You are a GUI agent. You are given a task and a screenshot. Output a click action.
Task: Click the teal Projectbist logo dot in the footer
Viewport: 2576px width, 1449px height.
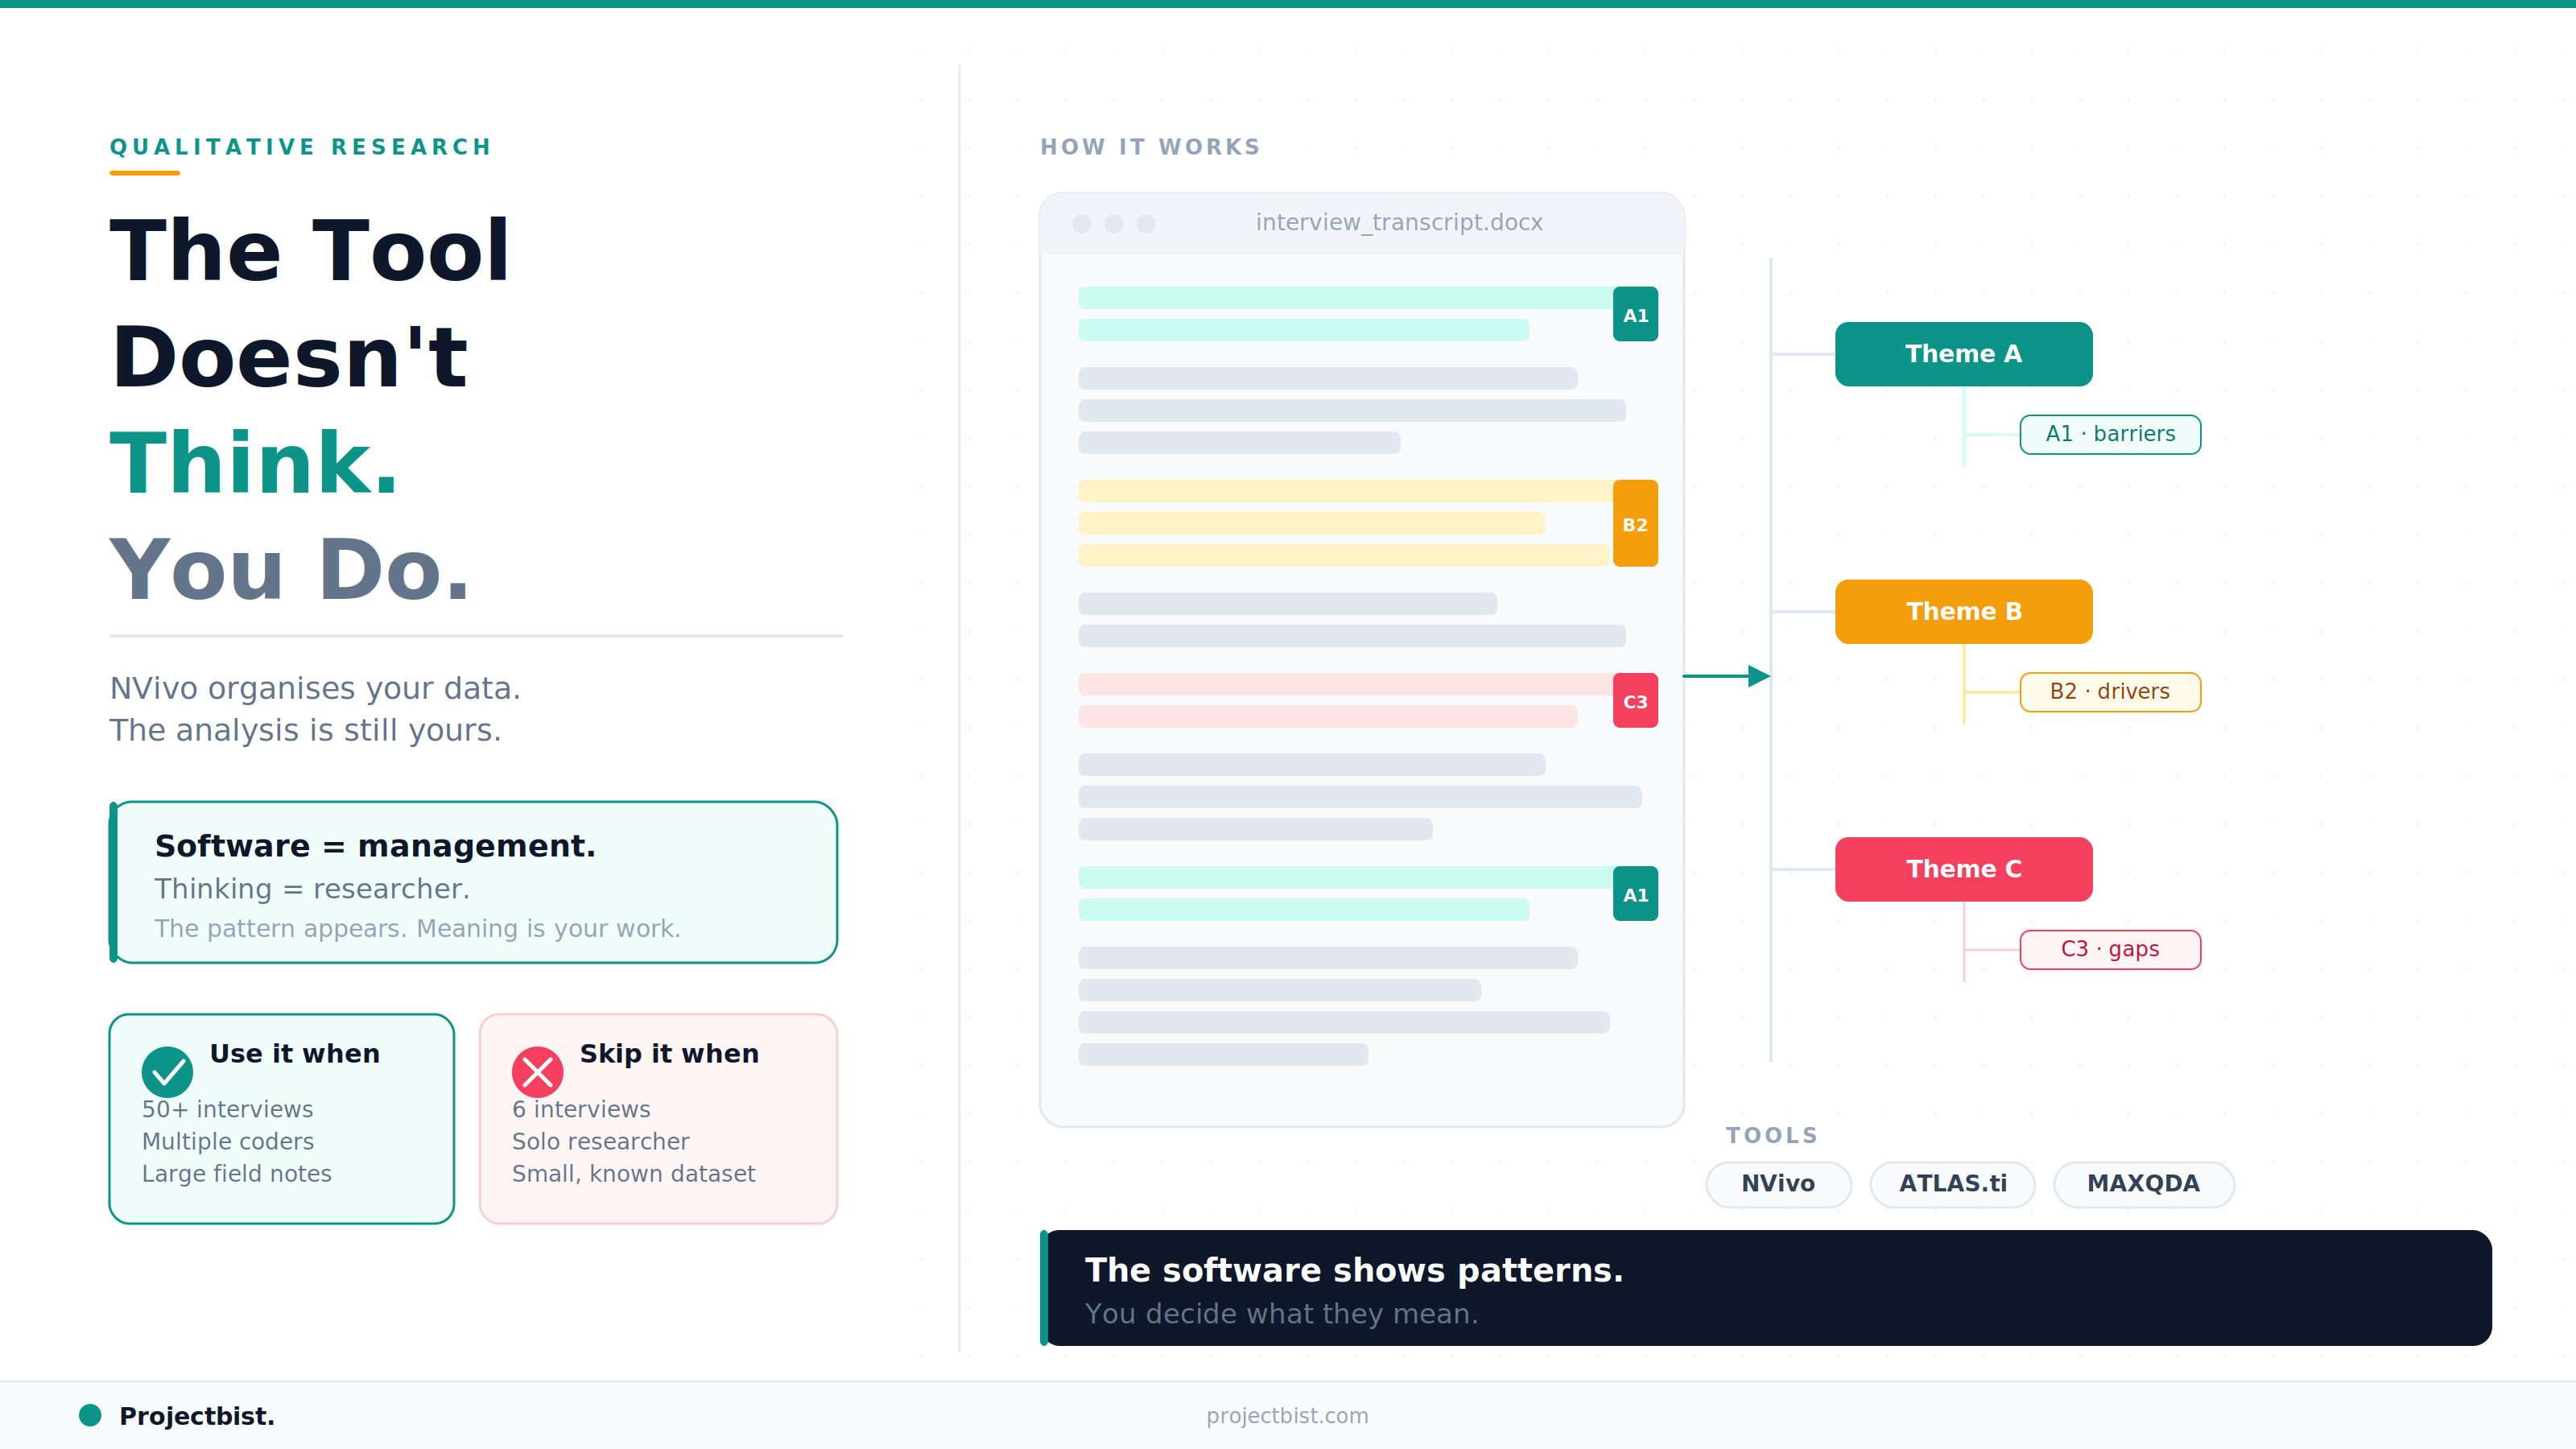coord(91,1415)
